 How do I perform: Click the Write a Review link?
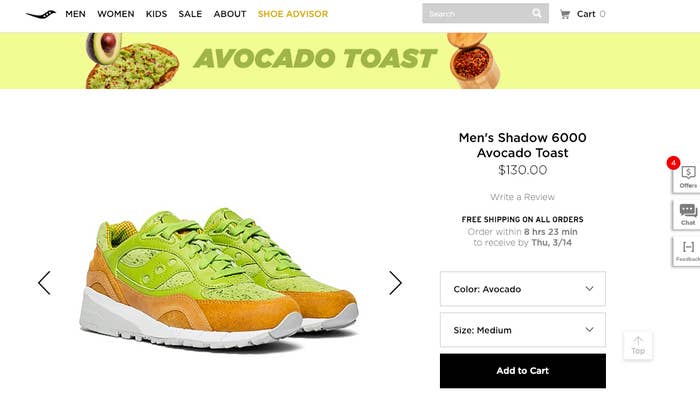[x=522, y=197]
